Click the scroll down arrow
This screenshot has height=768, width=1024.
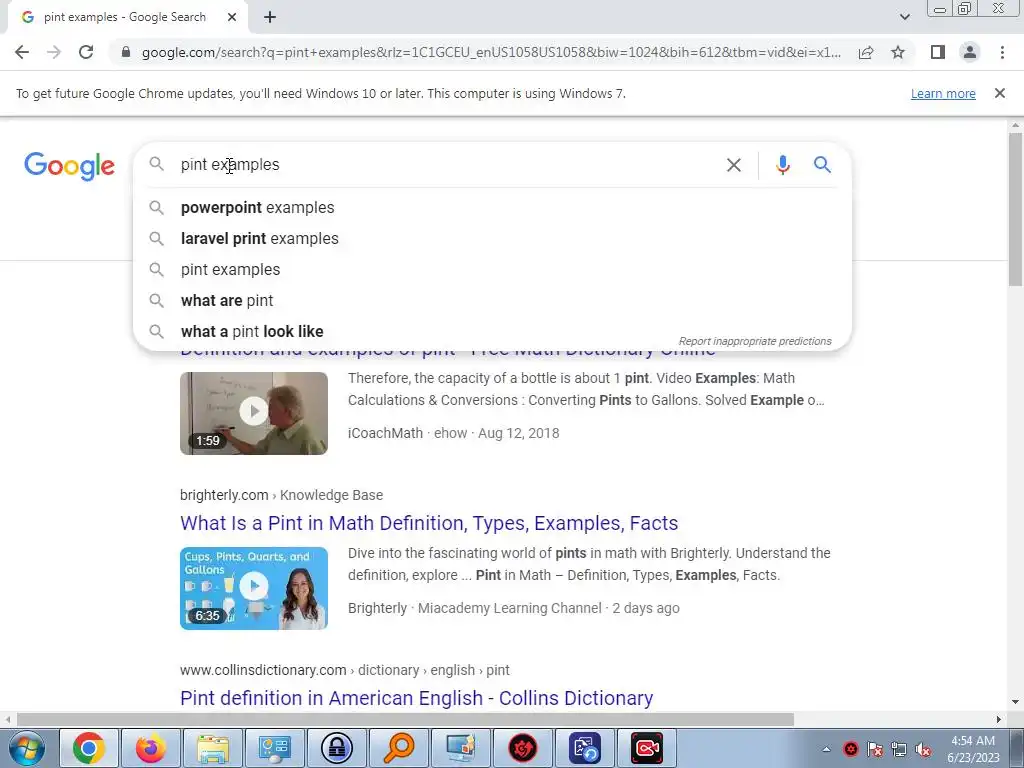(x=1015, y=702)
